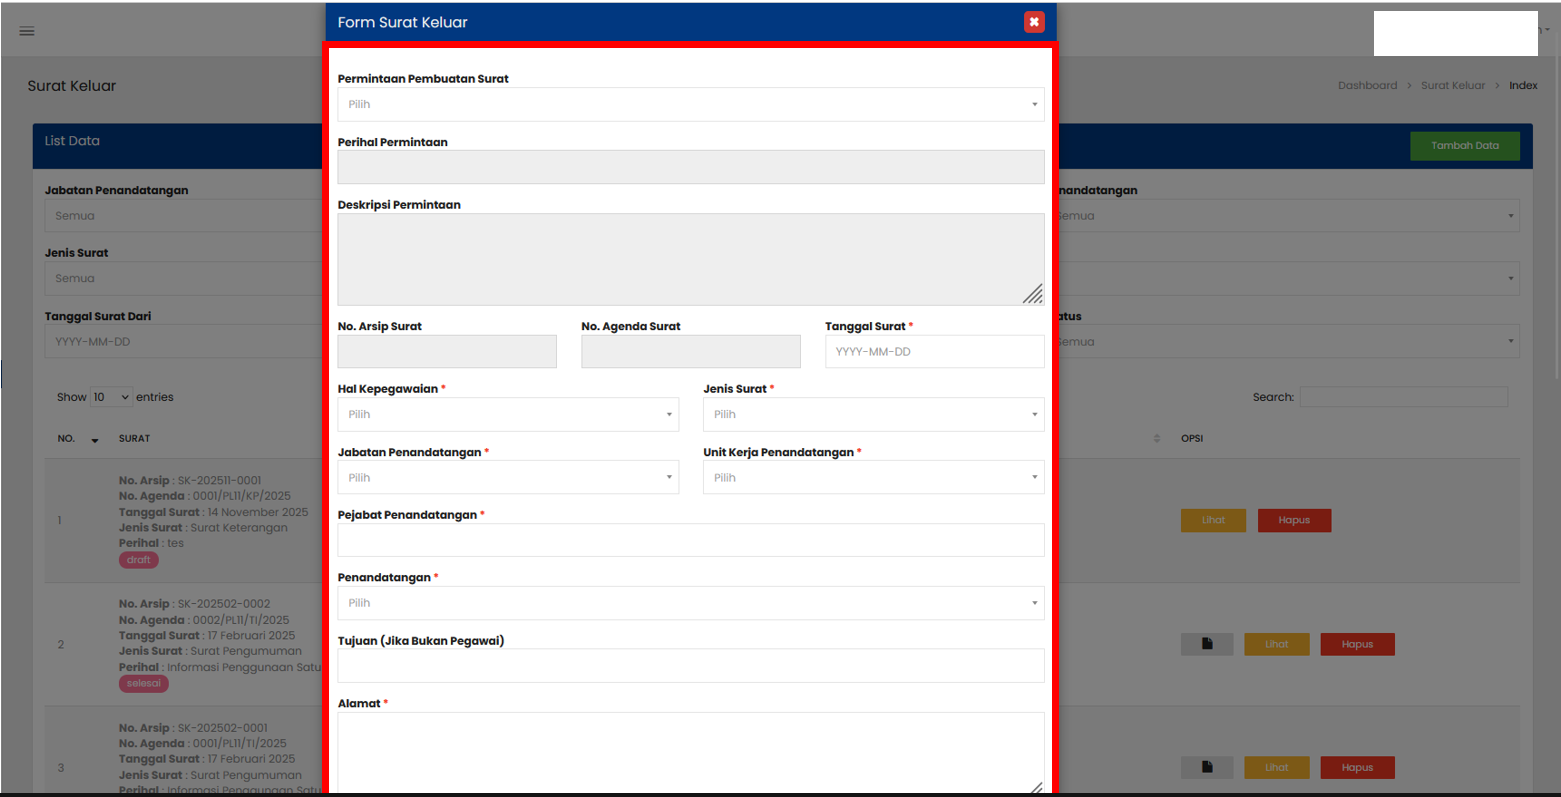Click resize handle of Alamat textarea
Viewport: 1561px width, 797px height.
click(x=1035, y=787)
